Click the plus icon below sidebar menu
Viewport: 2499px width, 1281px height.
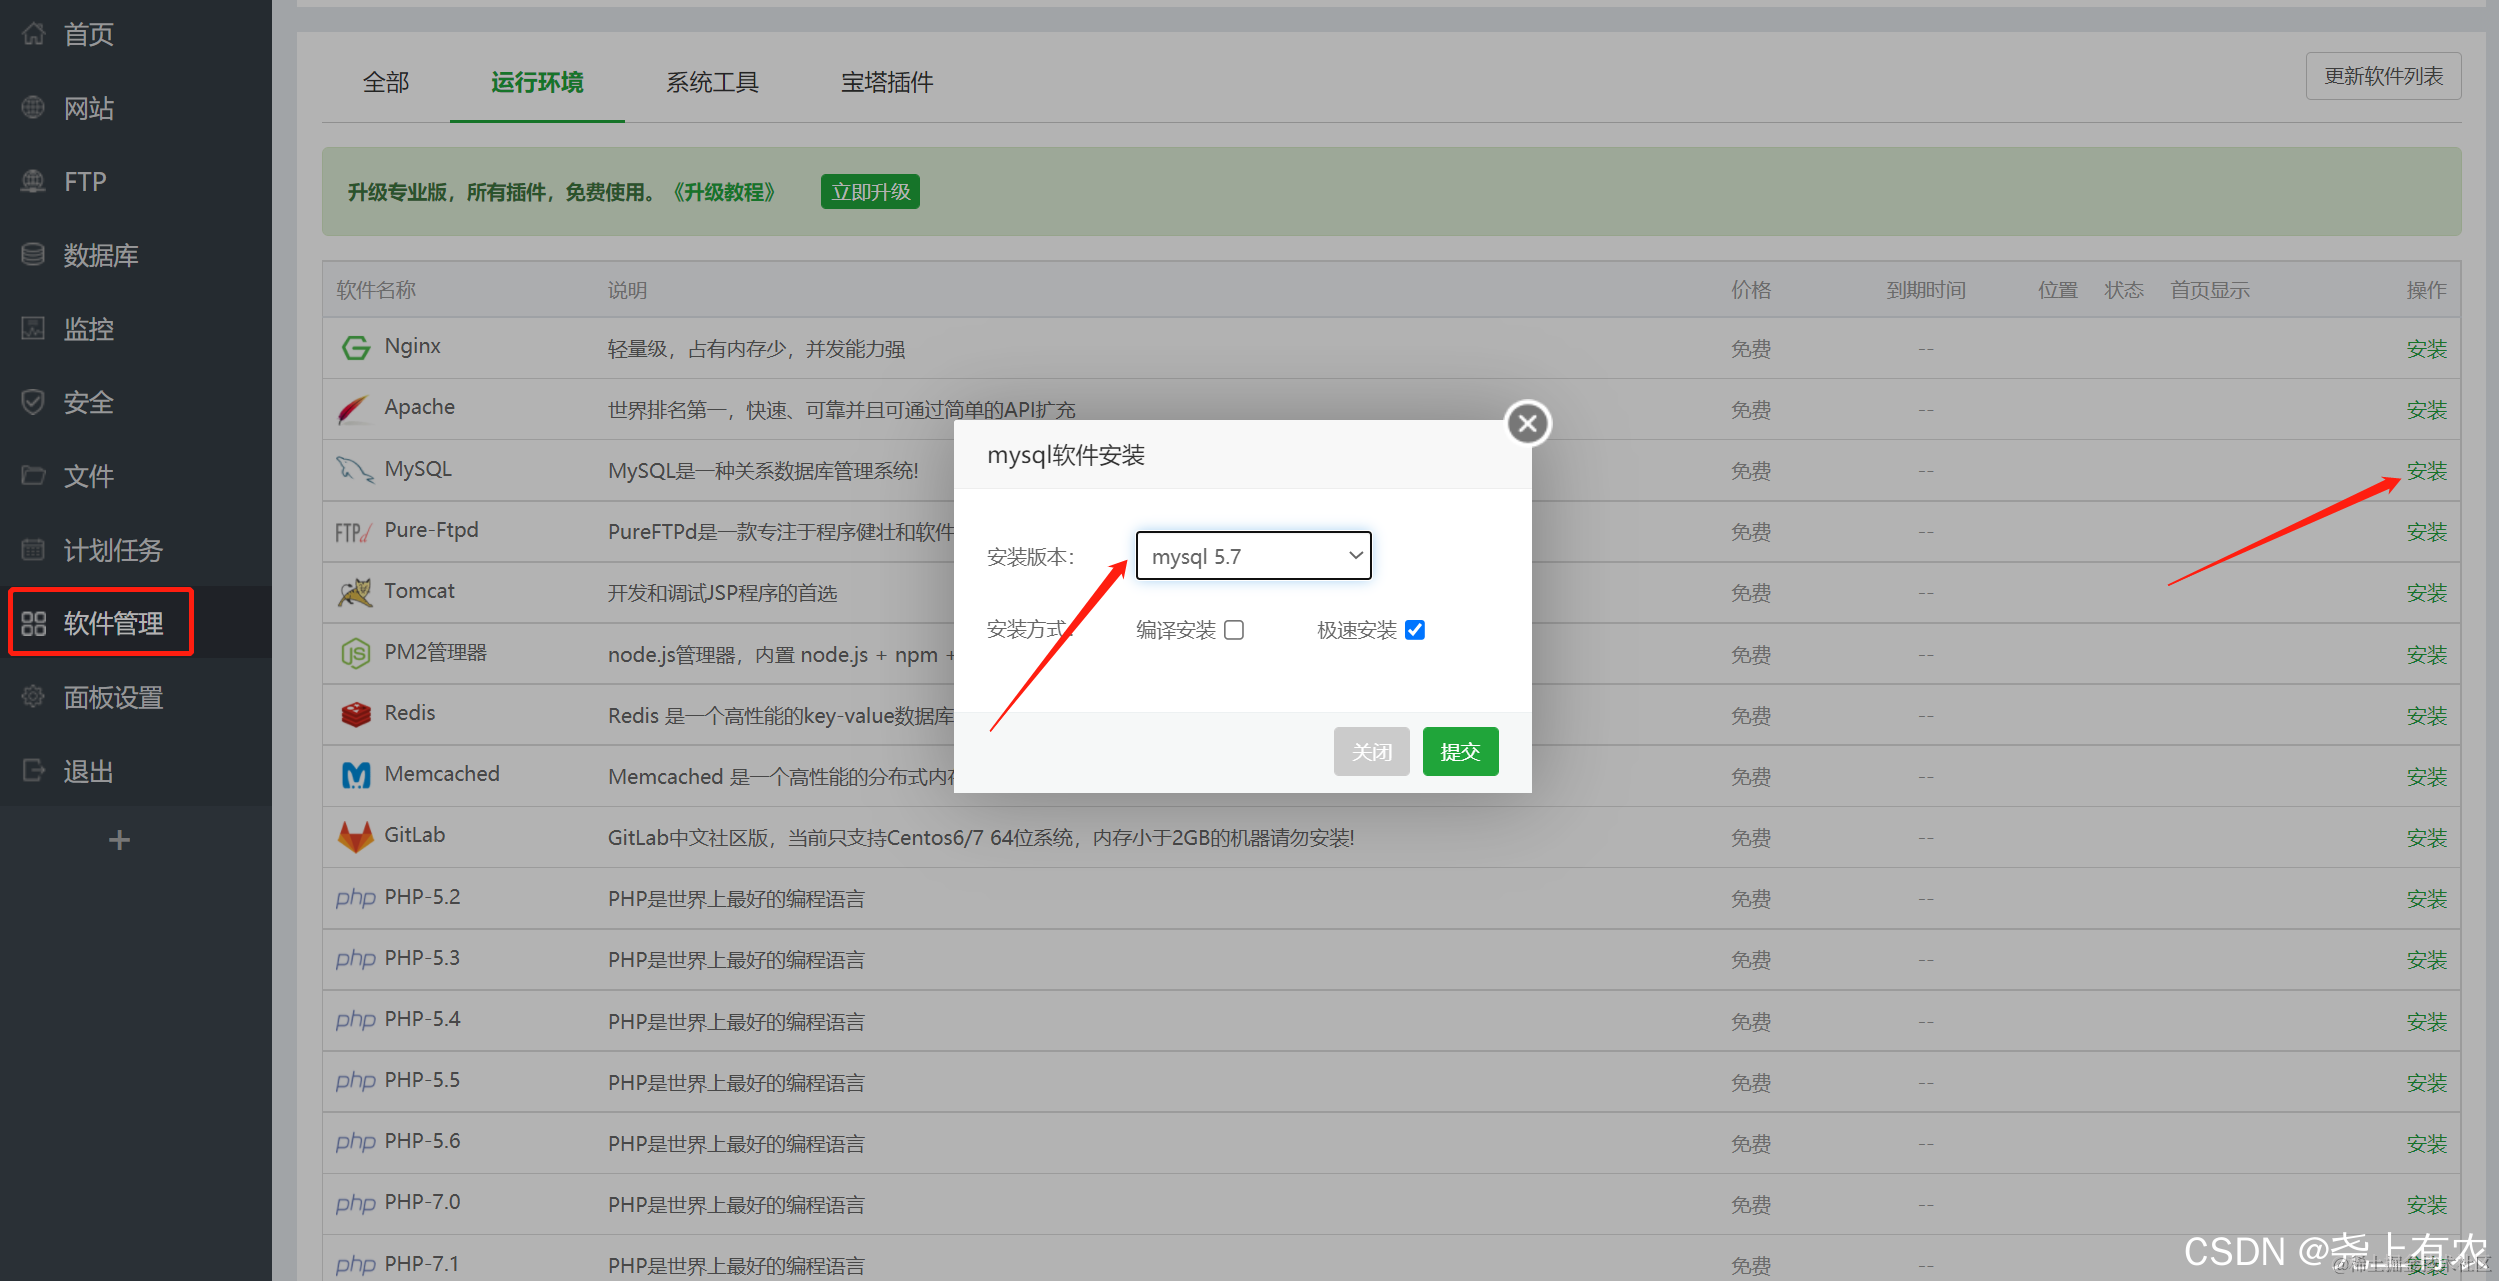[x=119, y=840]
